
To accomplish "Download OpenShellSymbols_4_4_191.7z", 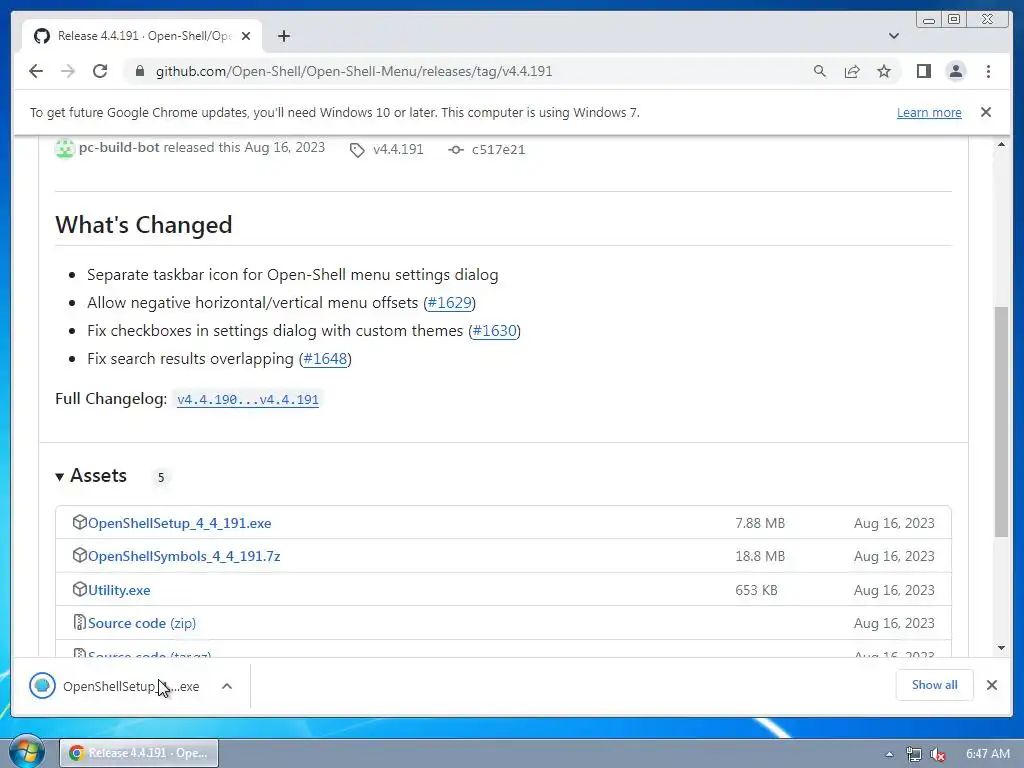I will click(184, 556).
